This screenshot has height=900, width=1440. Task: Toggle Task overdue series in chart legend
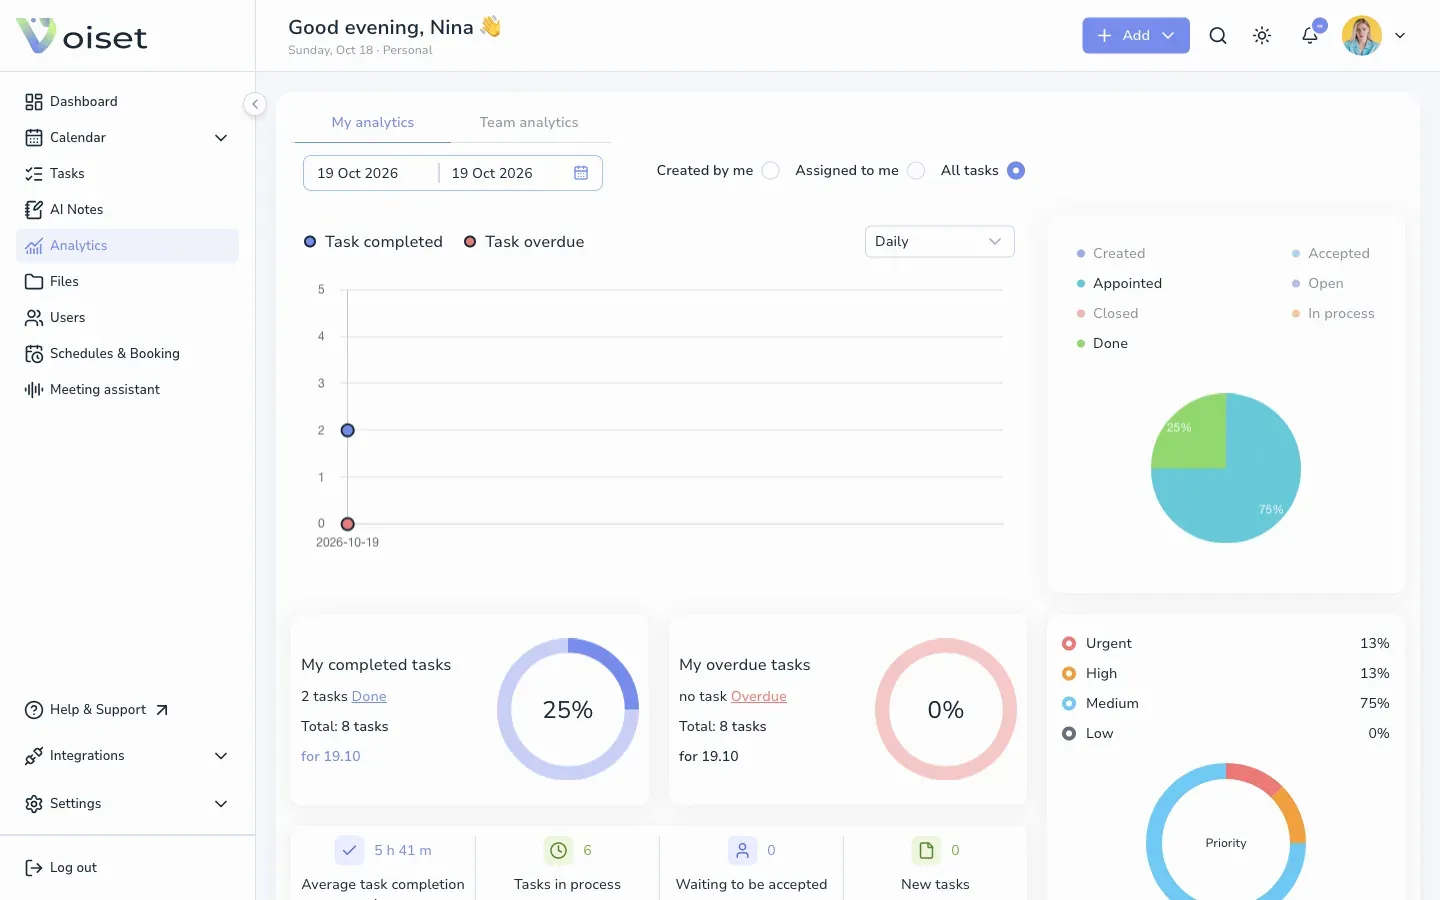[x=524, y=242]
